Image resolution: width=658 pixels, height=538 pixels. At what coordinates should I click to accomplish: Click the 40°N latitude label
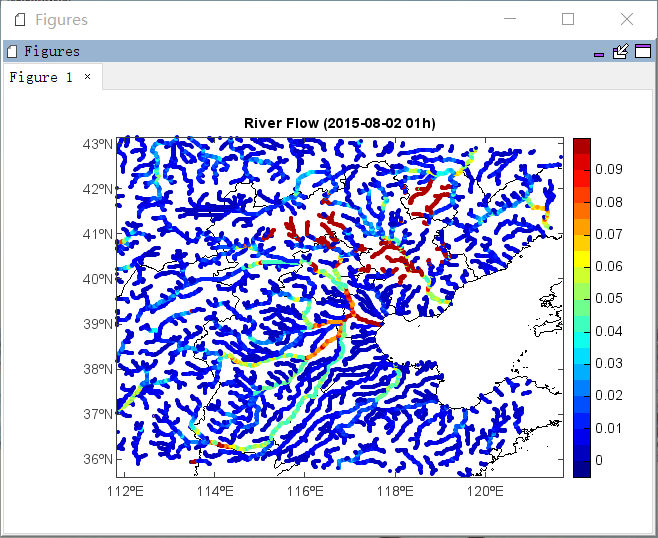(x=98, y=279)
